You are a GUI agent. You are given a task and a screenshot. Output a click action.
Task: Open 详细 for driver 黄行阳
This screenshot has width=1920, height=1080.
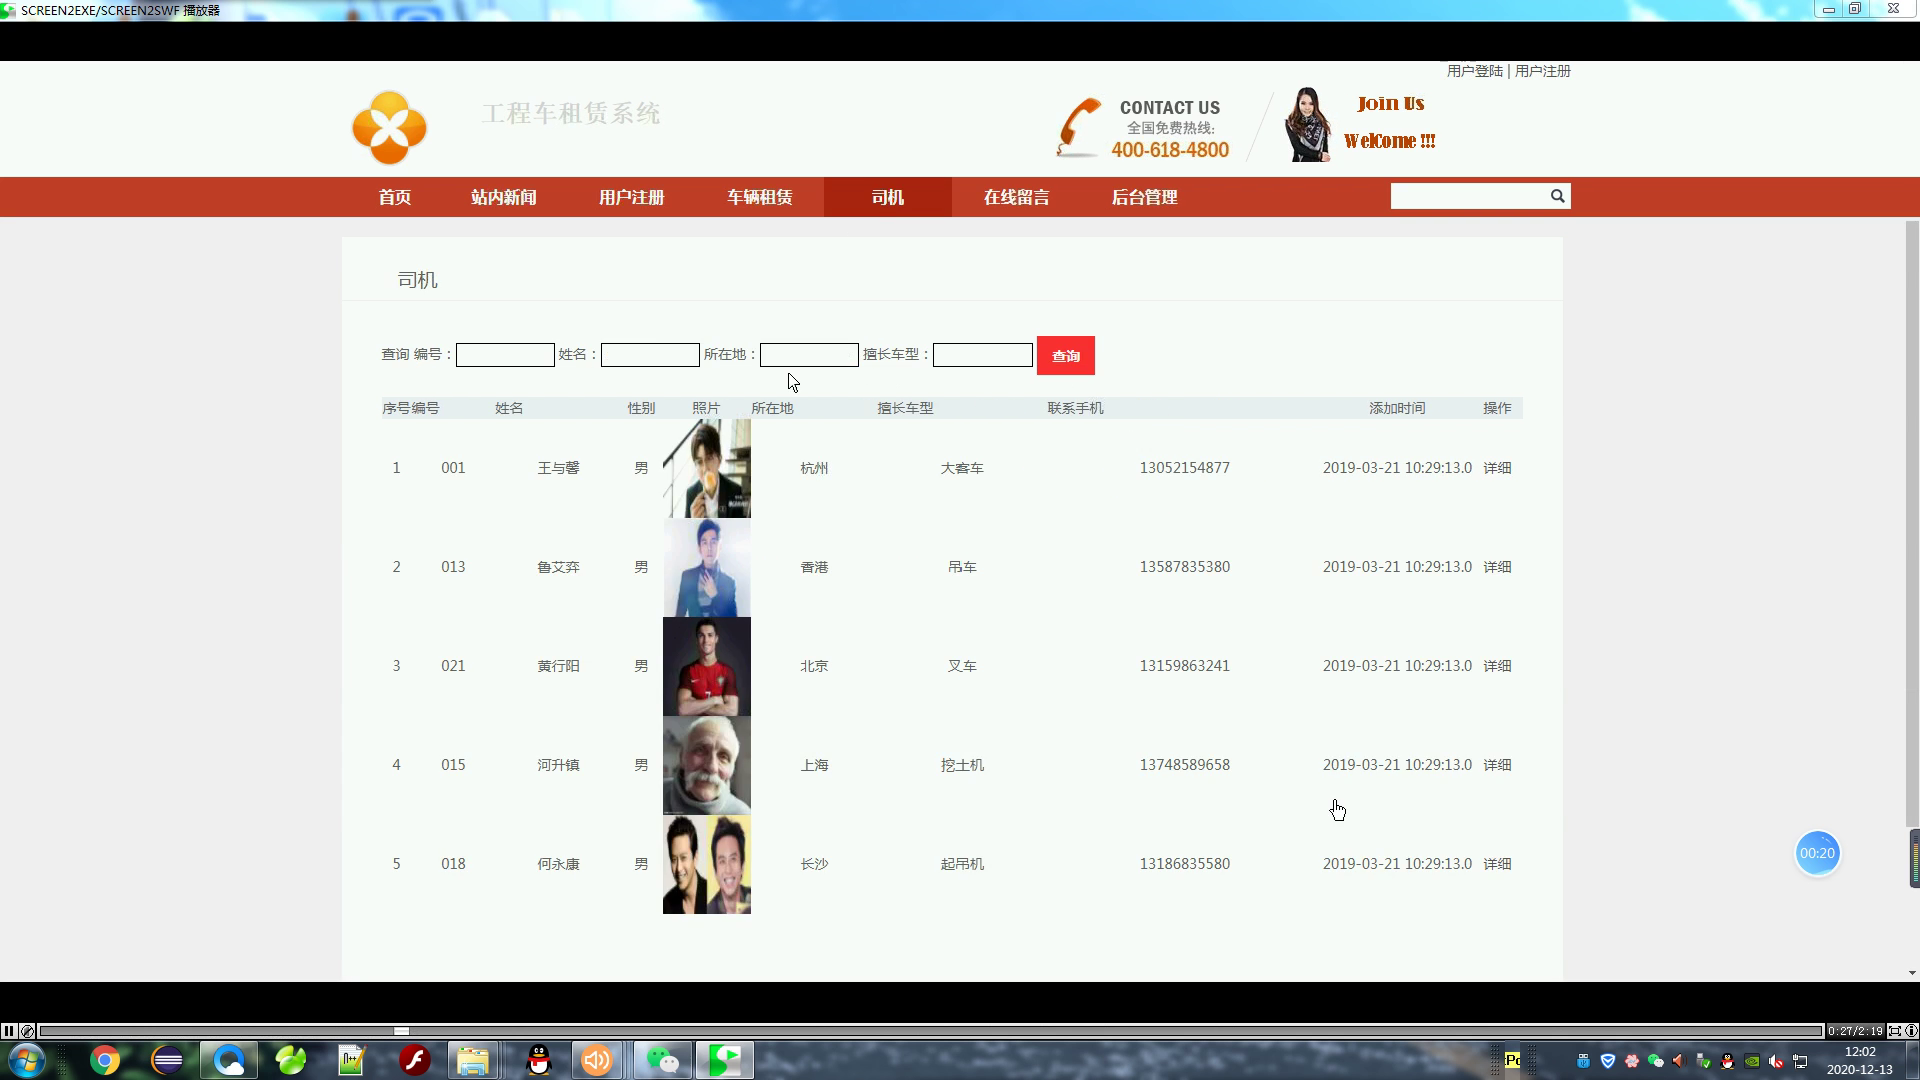click(1497, 666)
